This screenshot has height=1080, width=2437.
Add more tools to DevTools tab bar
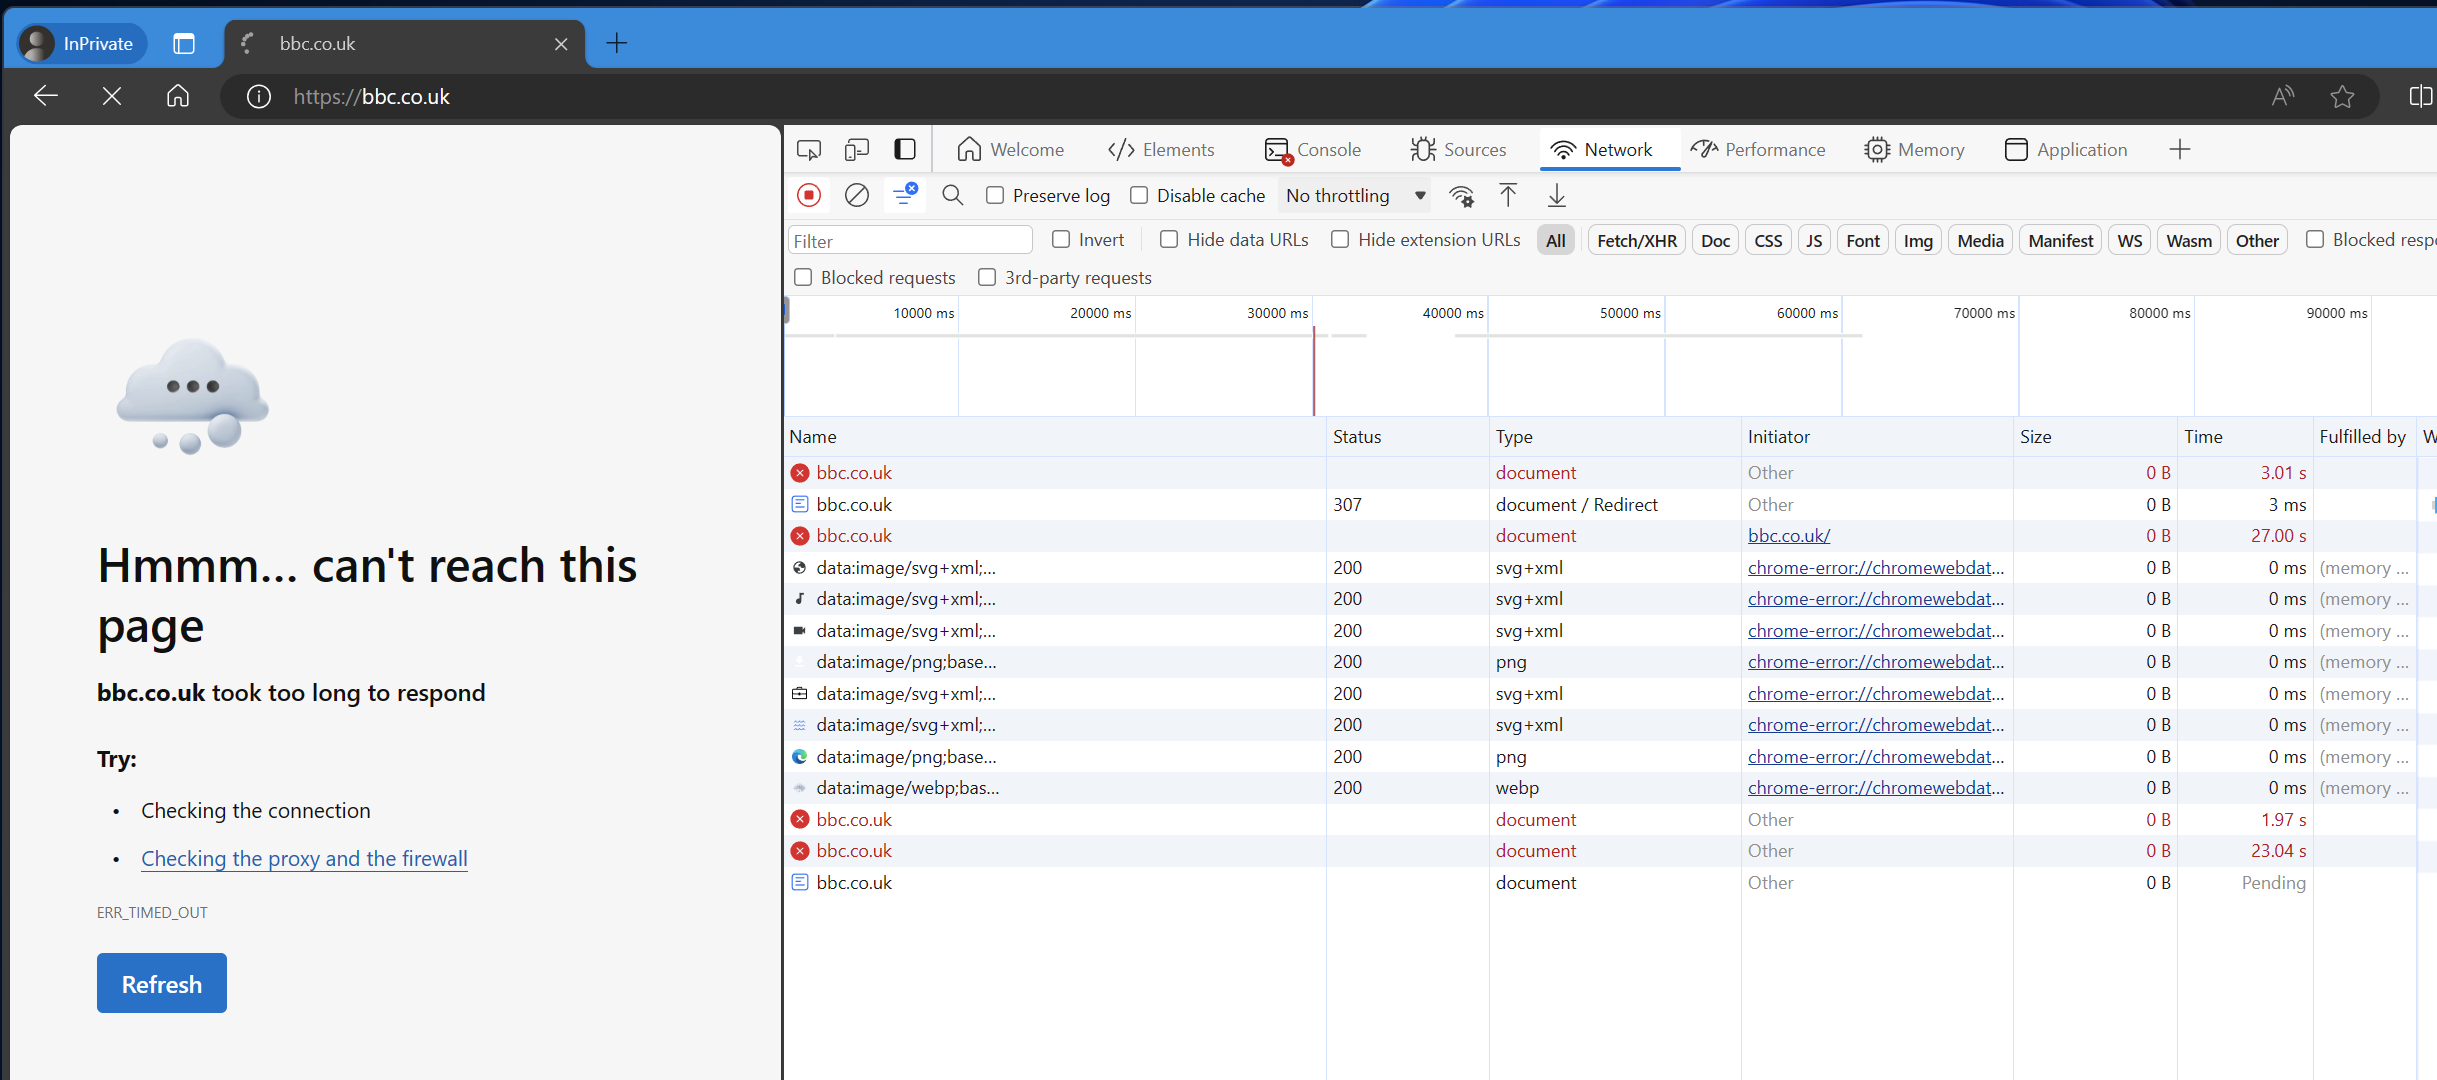2180,150
